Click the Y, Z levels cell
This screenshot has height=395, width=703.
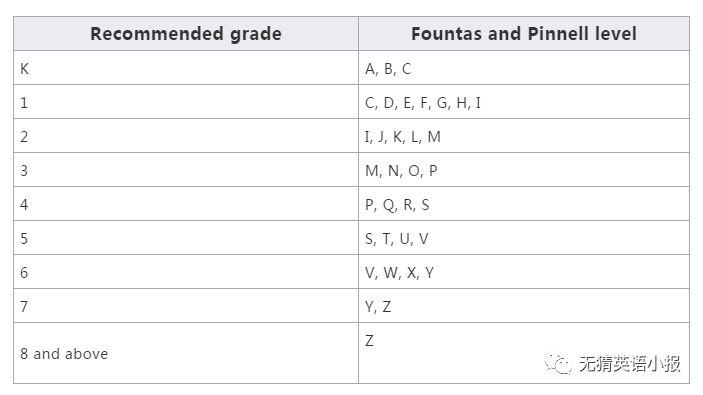point(524,306)
